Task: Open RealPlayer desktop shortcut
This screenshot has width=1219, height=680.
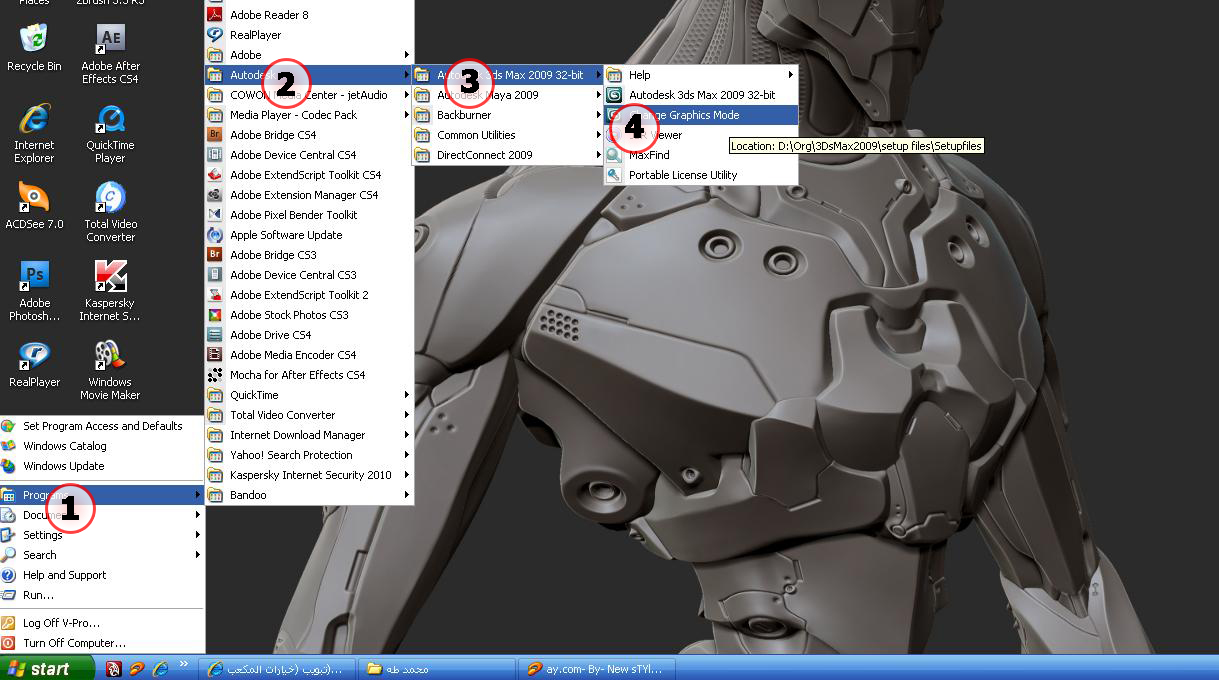Action: [x=34, y=363]
